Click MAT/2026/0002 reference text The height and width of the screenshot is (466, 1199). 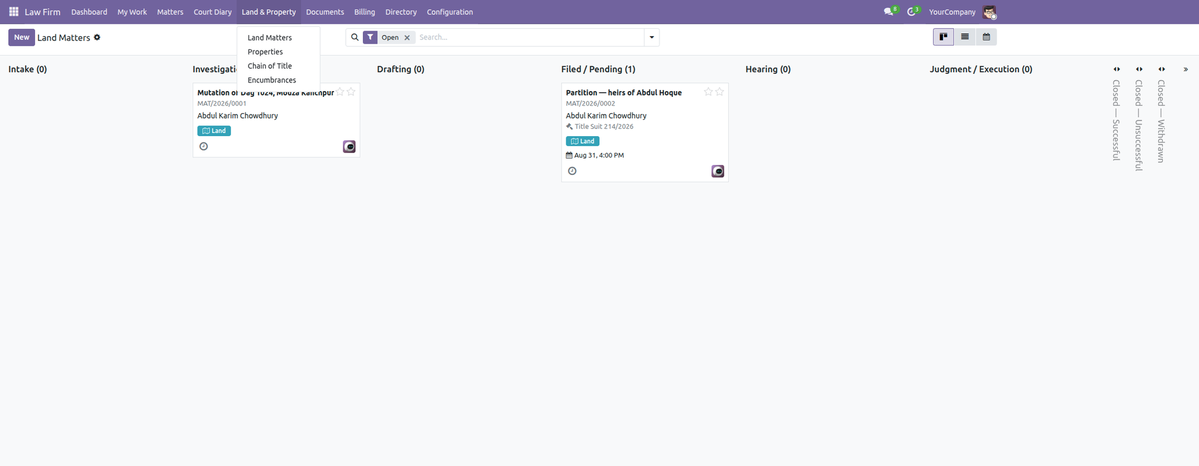pyautogui.click(x=590, y=103)
